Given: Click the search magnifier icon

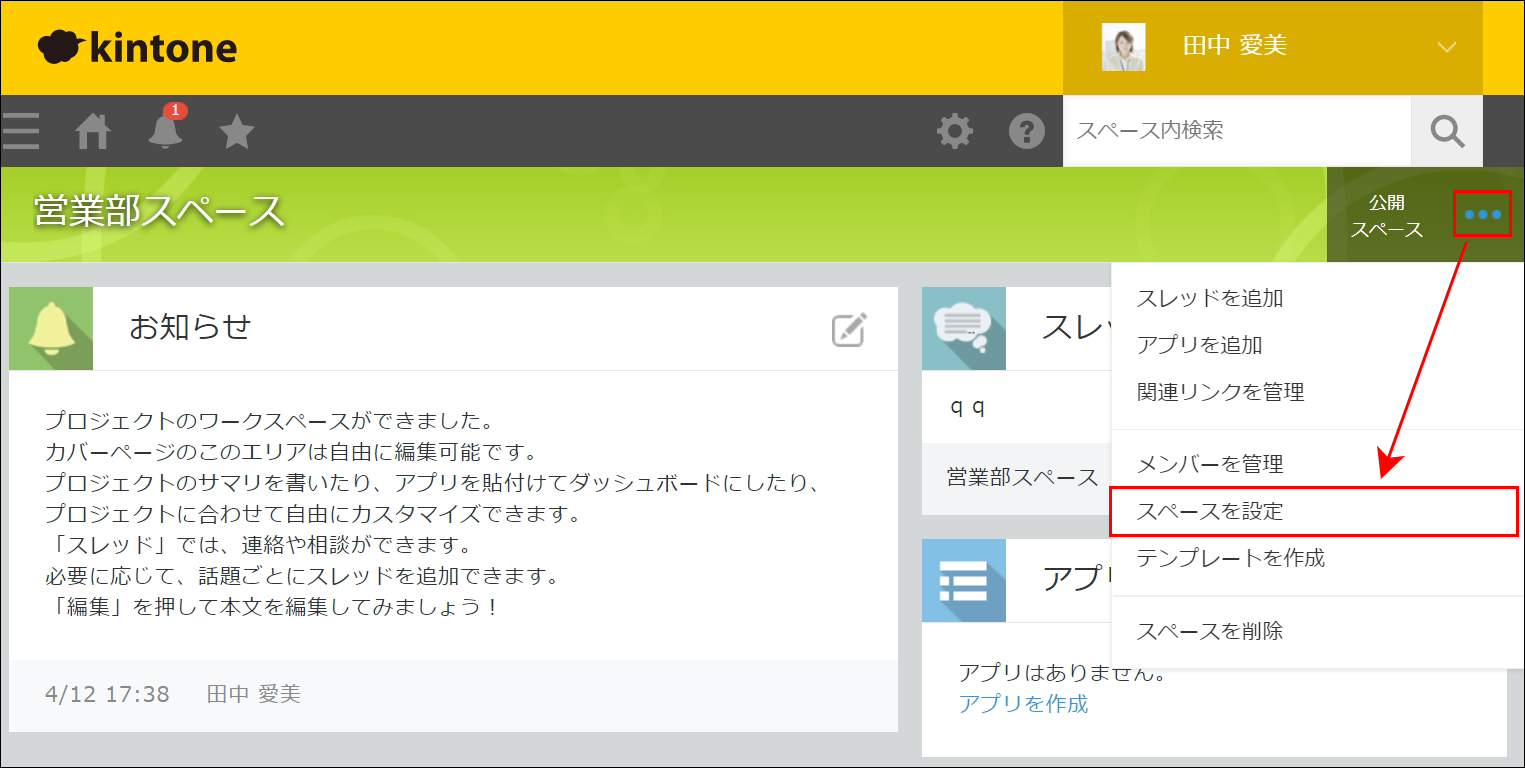Looking at the screenshot, I should point(1446,130).
